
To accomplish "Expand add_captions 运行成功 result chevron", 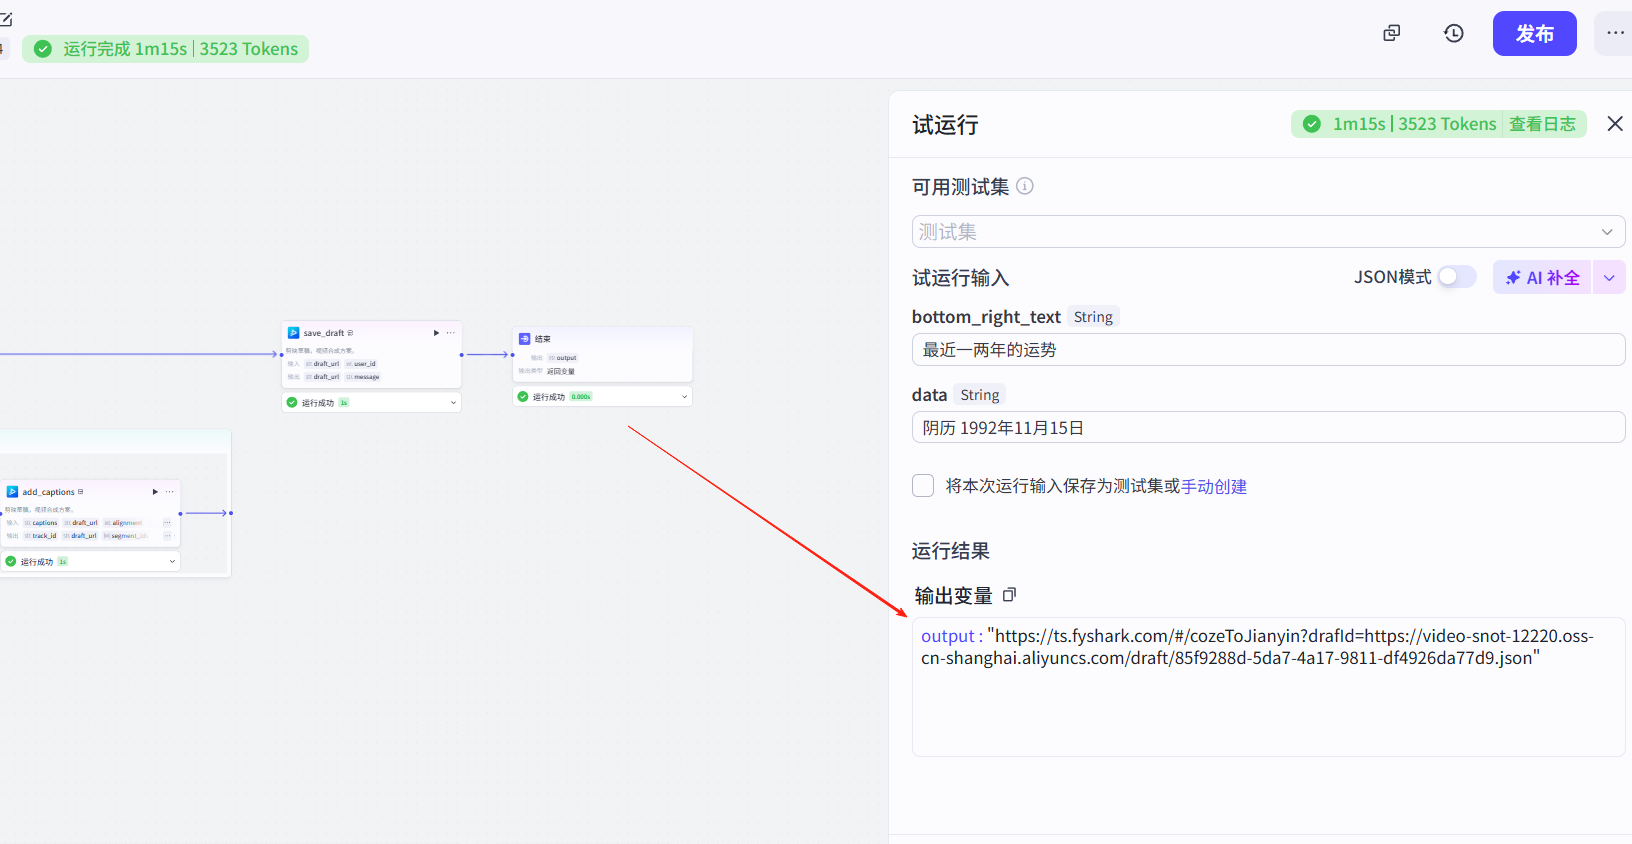I will pyautogui.click(x=172, y=562).
